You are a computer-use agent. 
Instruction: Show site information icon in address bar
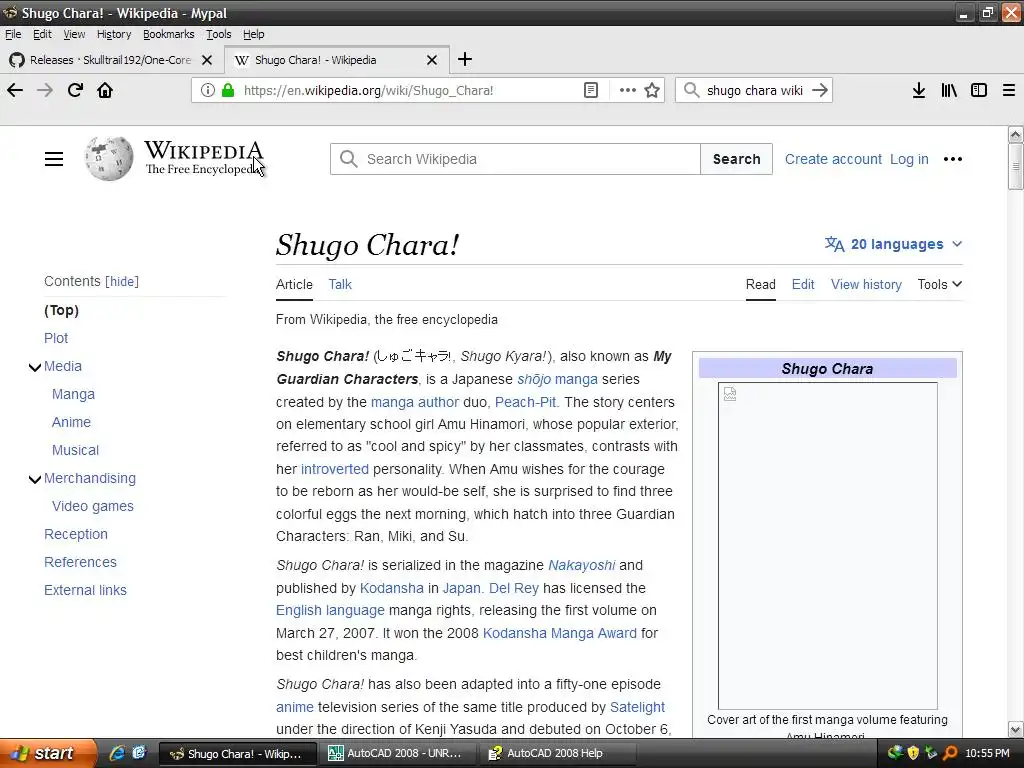(208, 90)
